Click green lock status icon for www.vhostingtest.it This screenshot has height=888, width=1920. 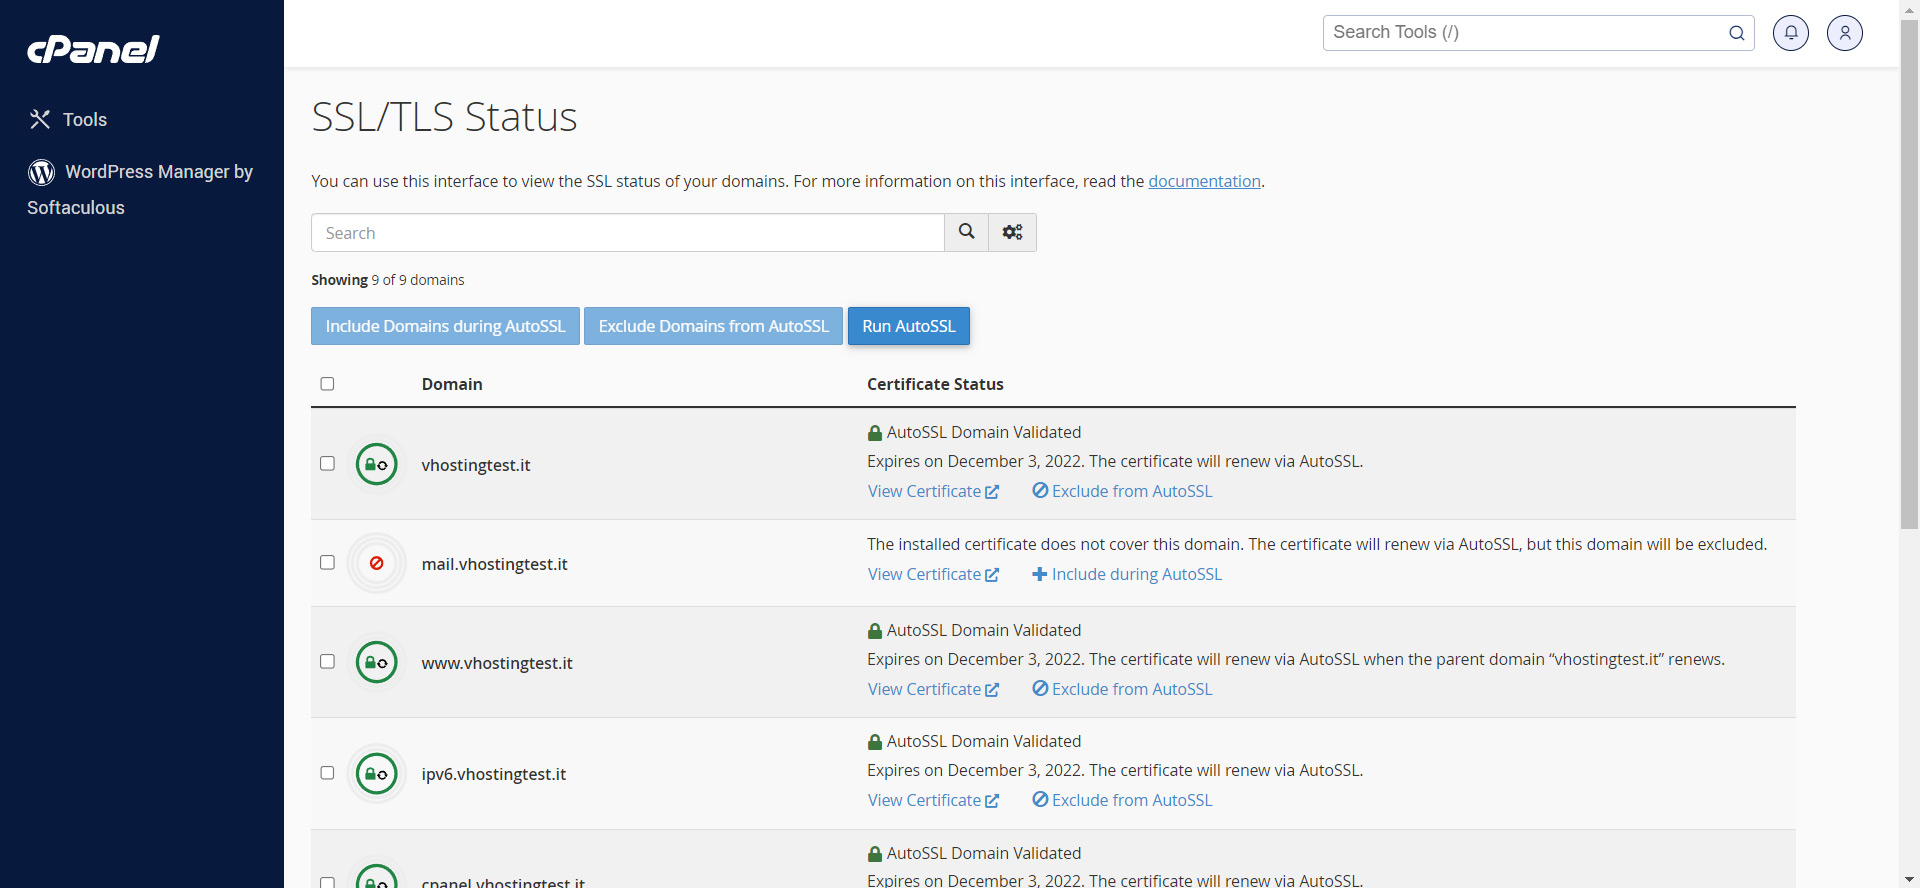(377, 662)
